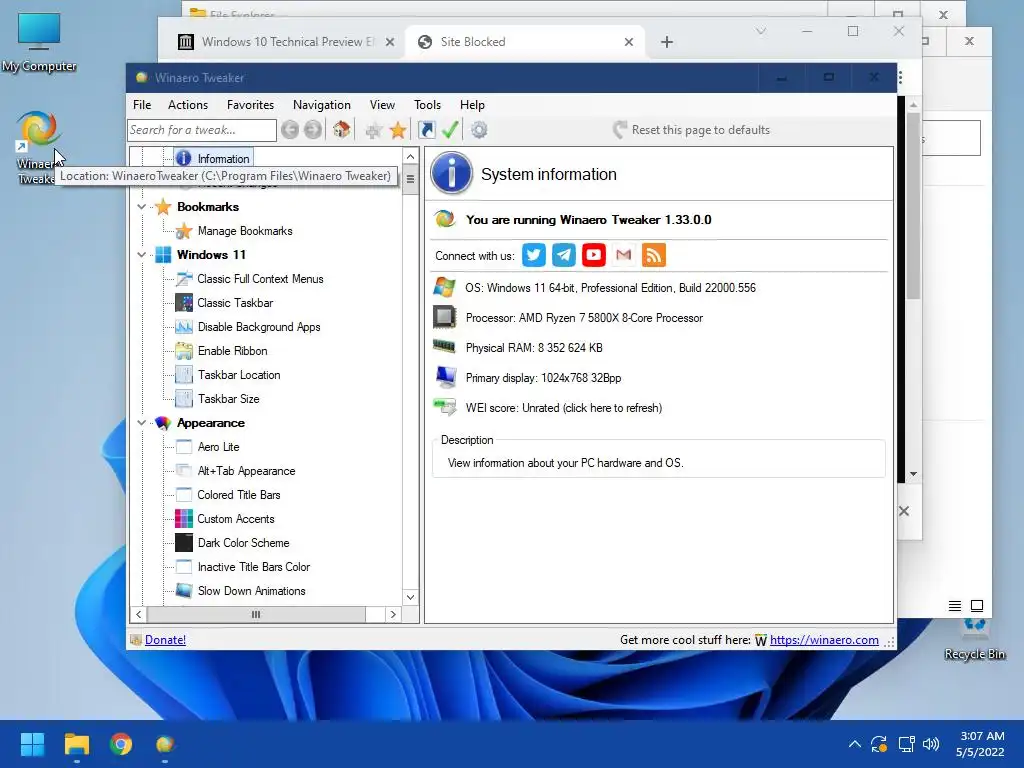This screenshot has height=768, width=1024.
Task: Select Aero Lite in the tree
Action: coord(218,447)
